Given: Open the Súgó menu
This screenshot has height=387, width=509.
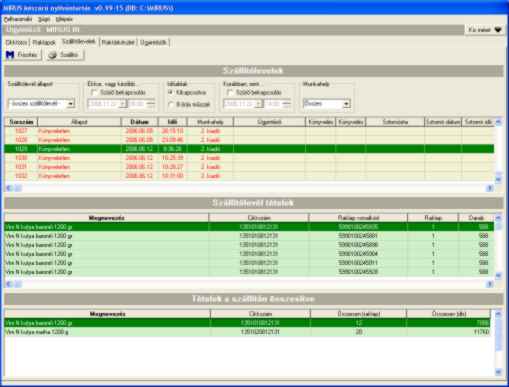Looking at the screenshot, I should pos(44,19).
